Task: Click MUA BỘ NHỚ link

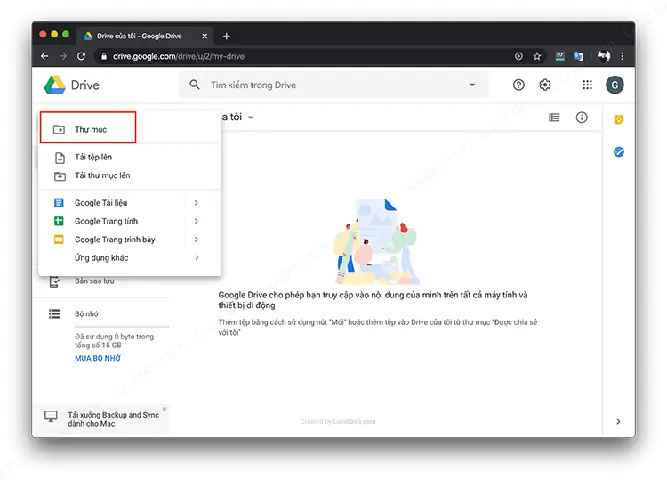Action: pos(98,358)
